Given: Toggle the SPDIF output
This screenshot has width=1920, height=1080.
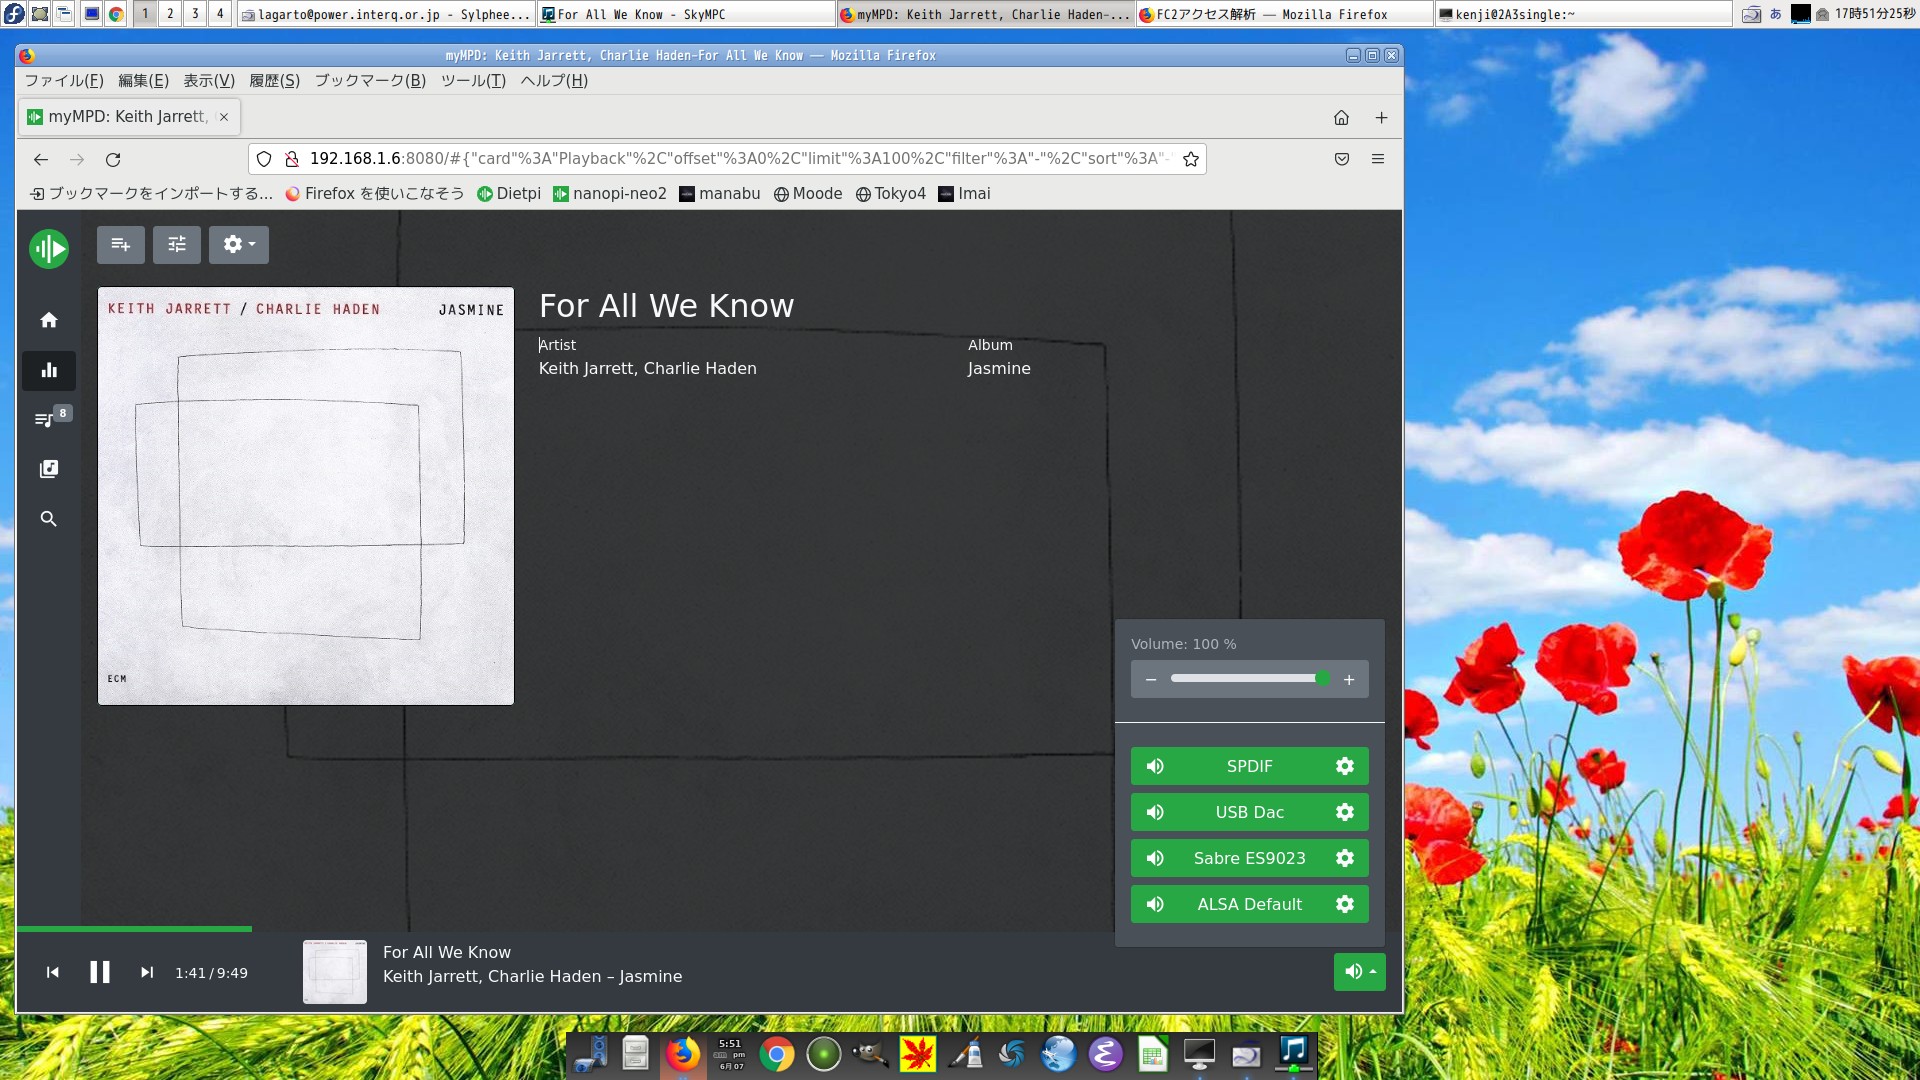Looking at the screenshot, I should [x=1249, y=767].
